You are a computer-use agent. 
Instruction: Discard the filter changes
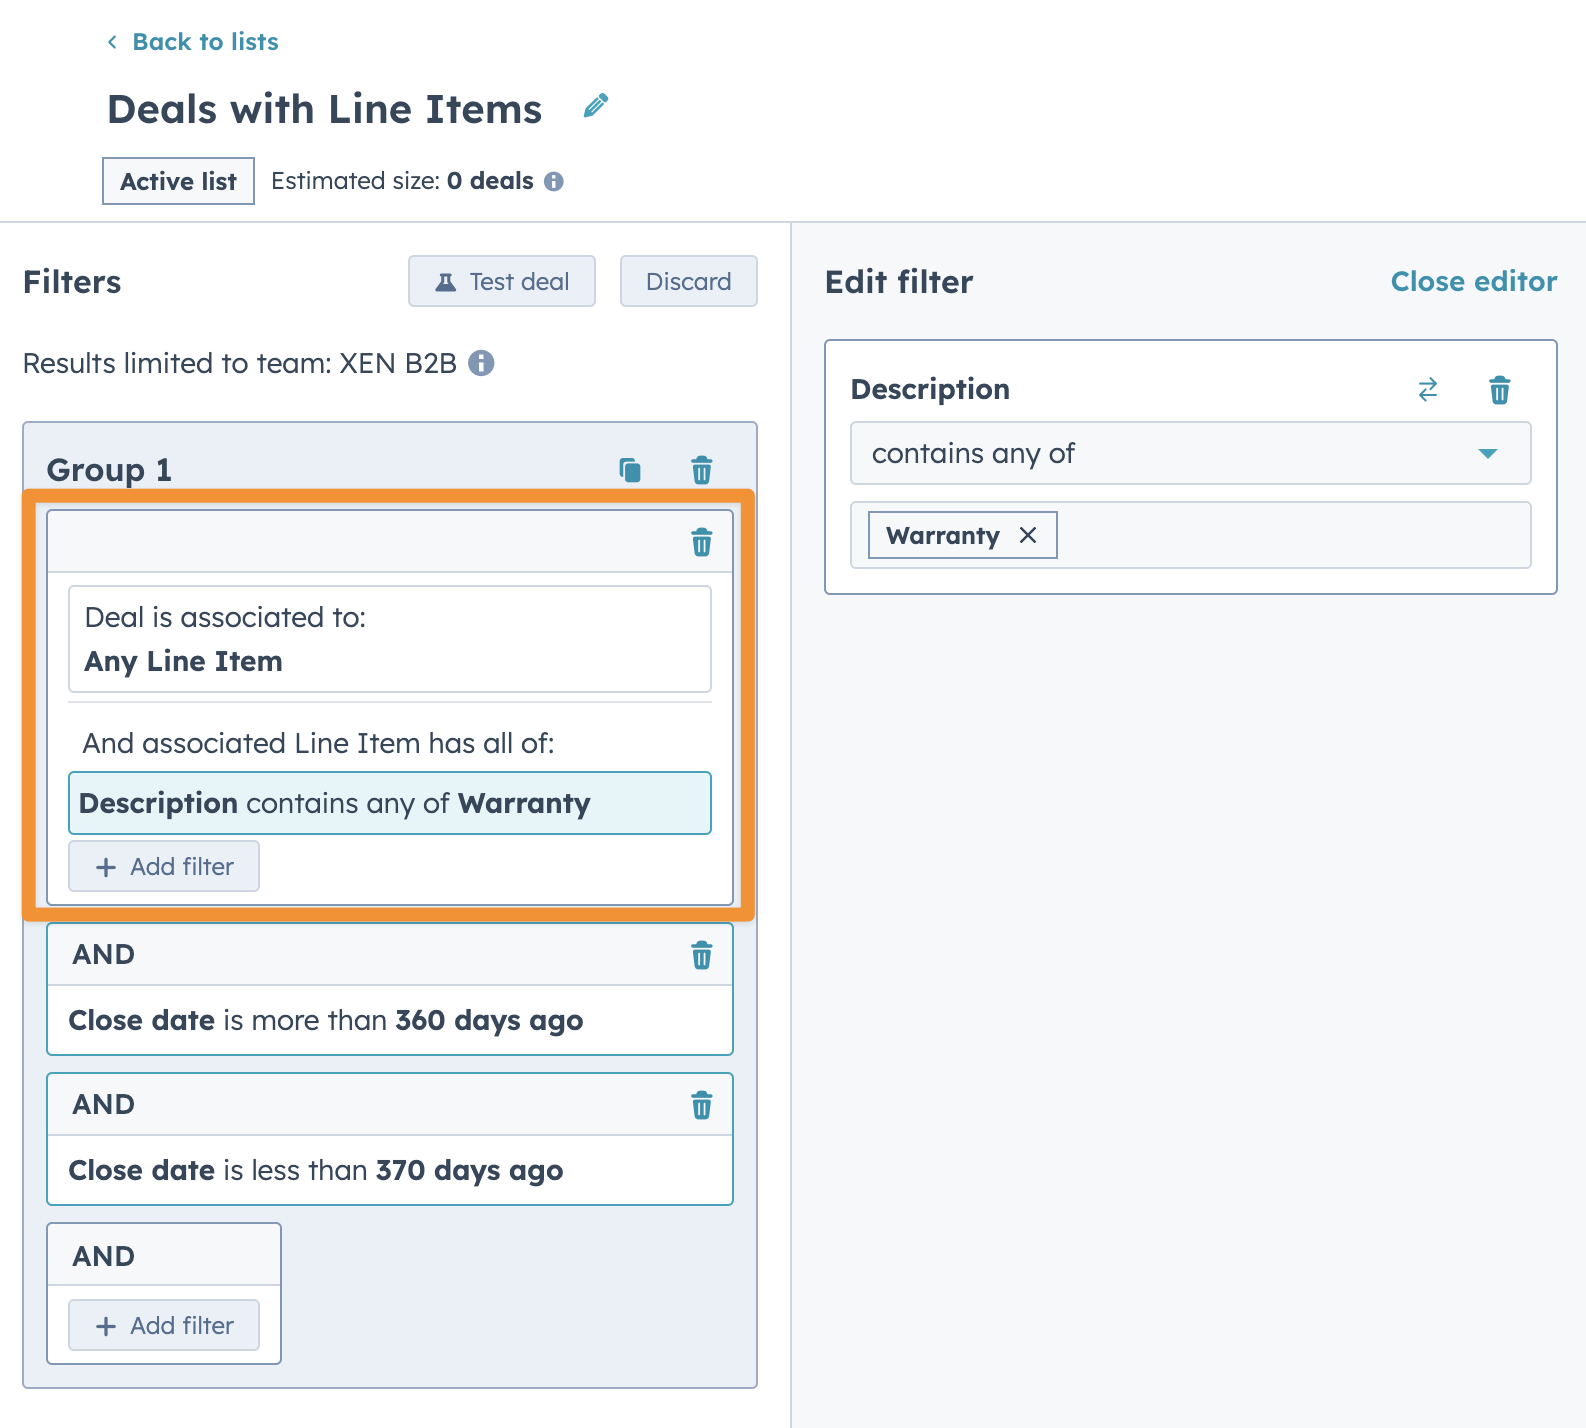point(688,282)
